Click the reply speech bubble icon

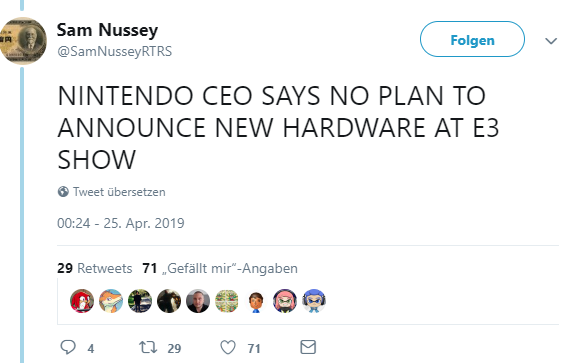pos(68,347)
